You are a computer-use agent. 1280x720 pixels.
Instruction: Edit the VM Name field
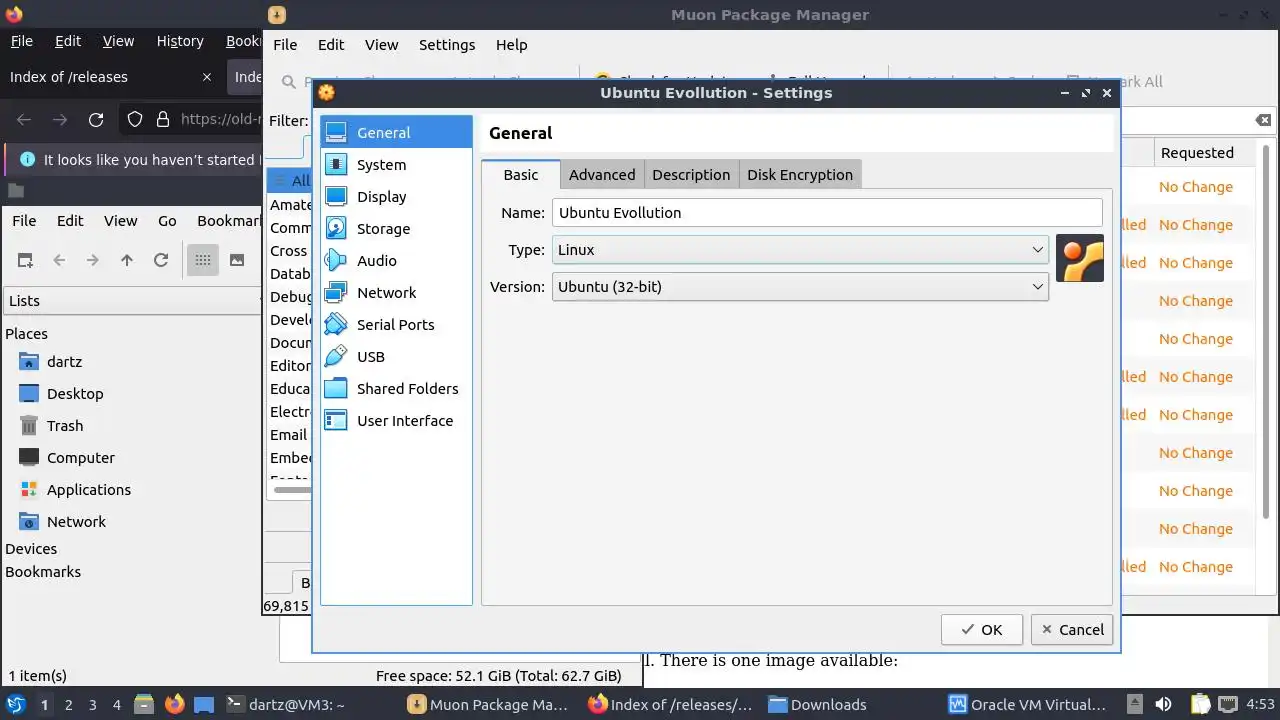827,212
